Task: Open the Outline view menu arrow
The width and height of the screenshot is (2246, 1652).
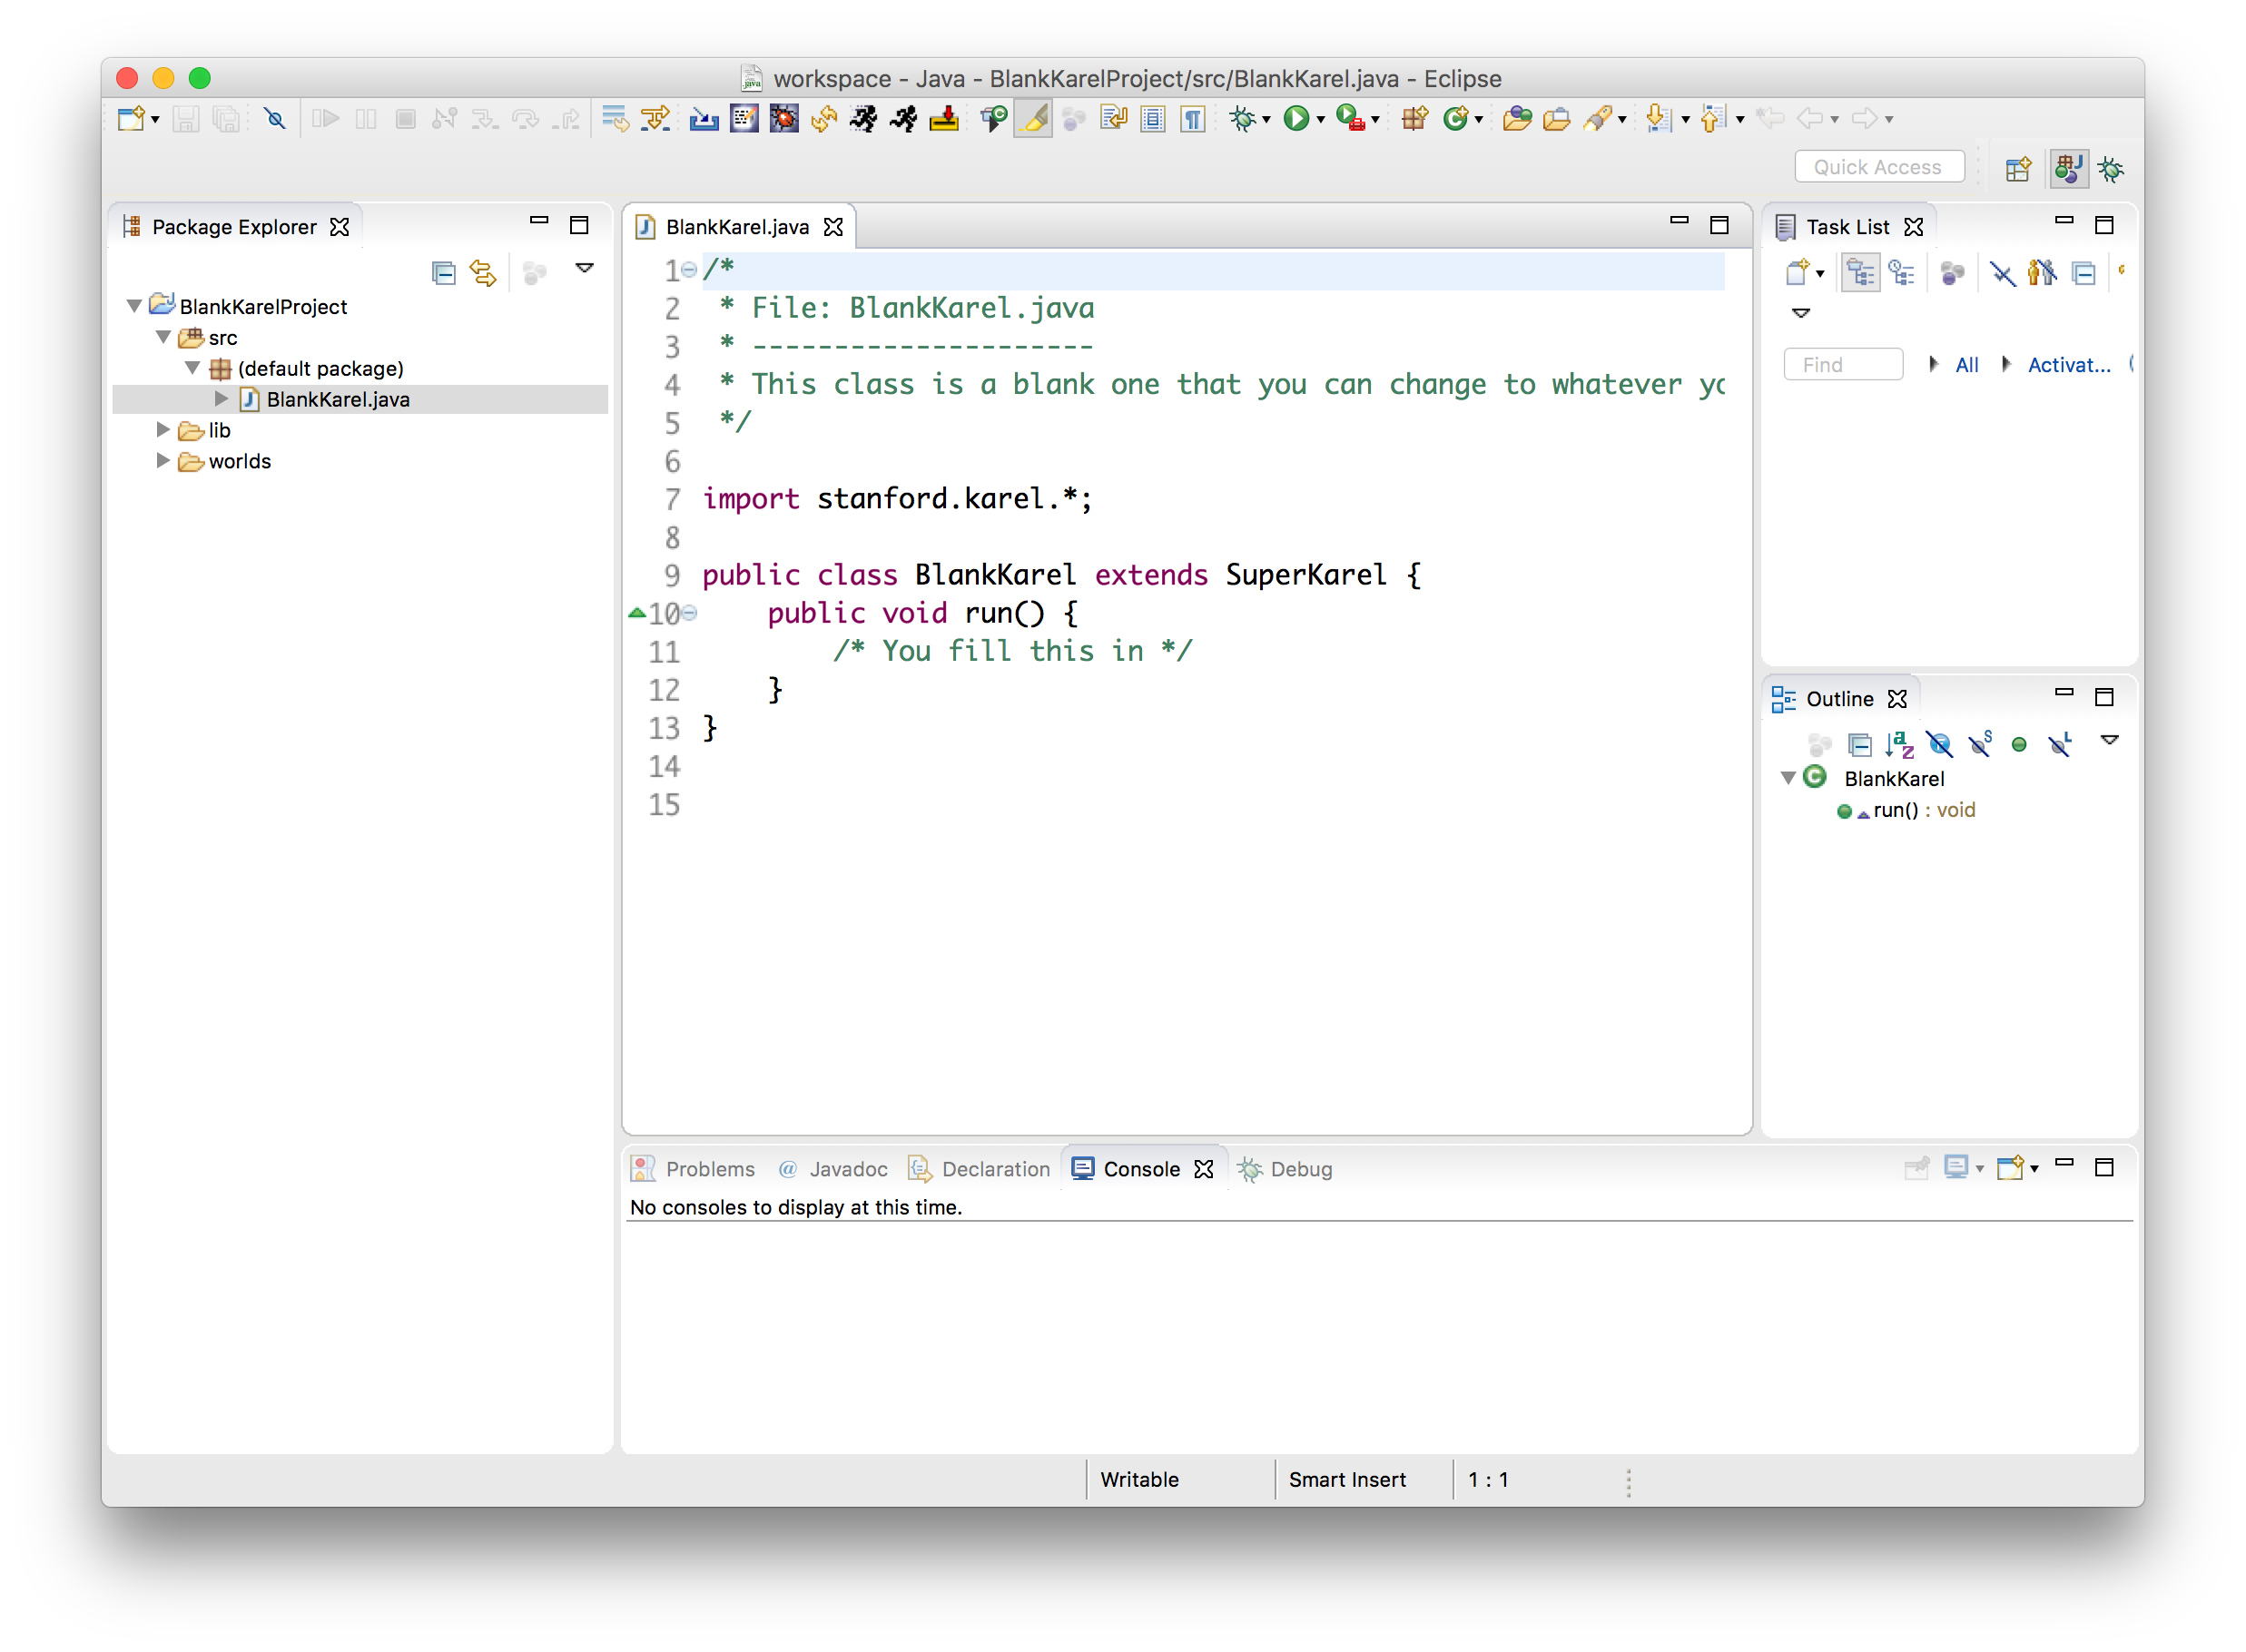Action: point(2110,740)
